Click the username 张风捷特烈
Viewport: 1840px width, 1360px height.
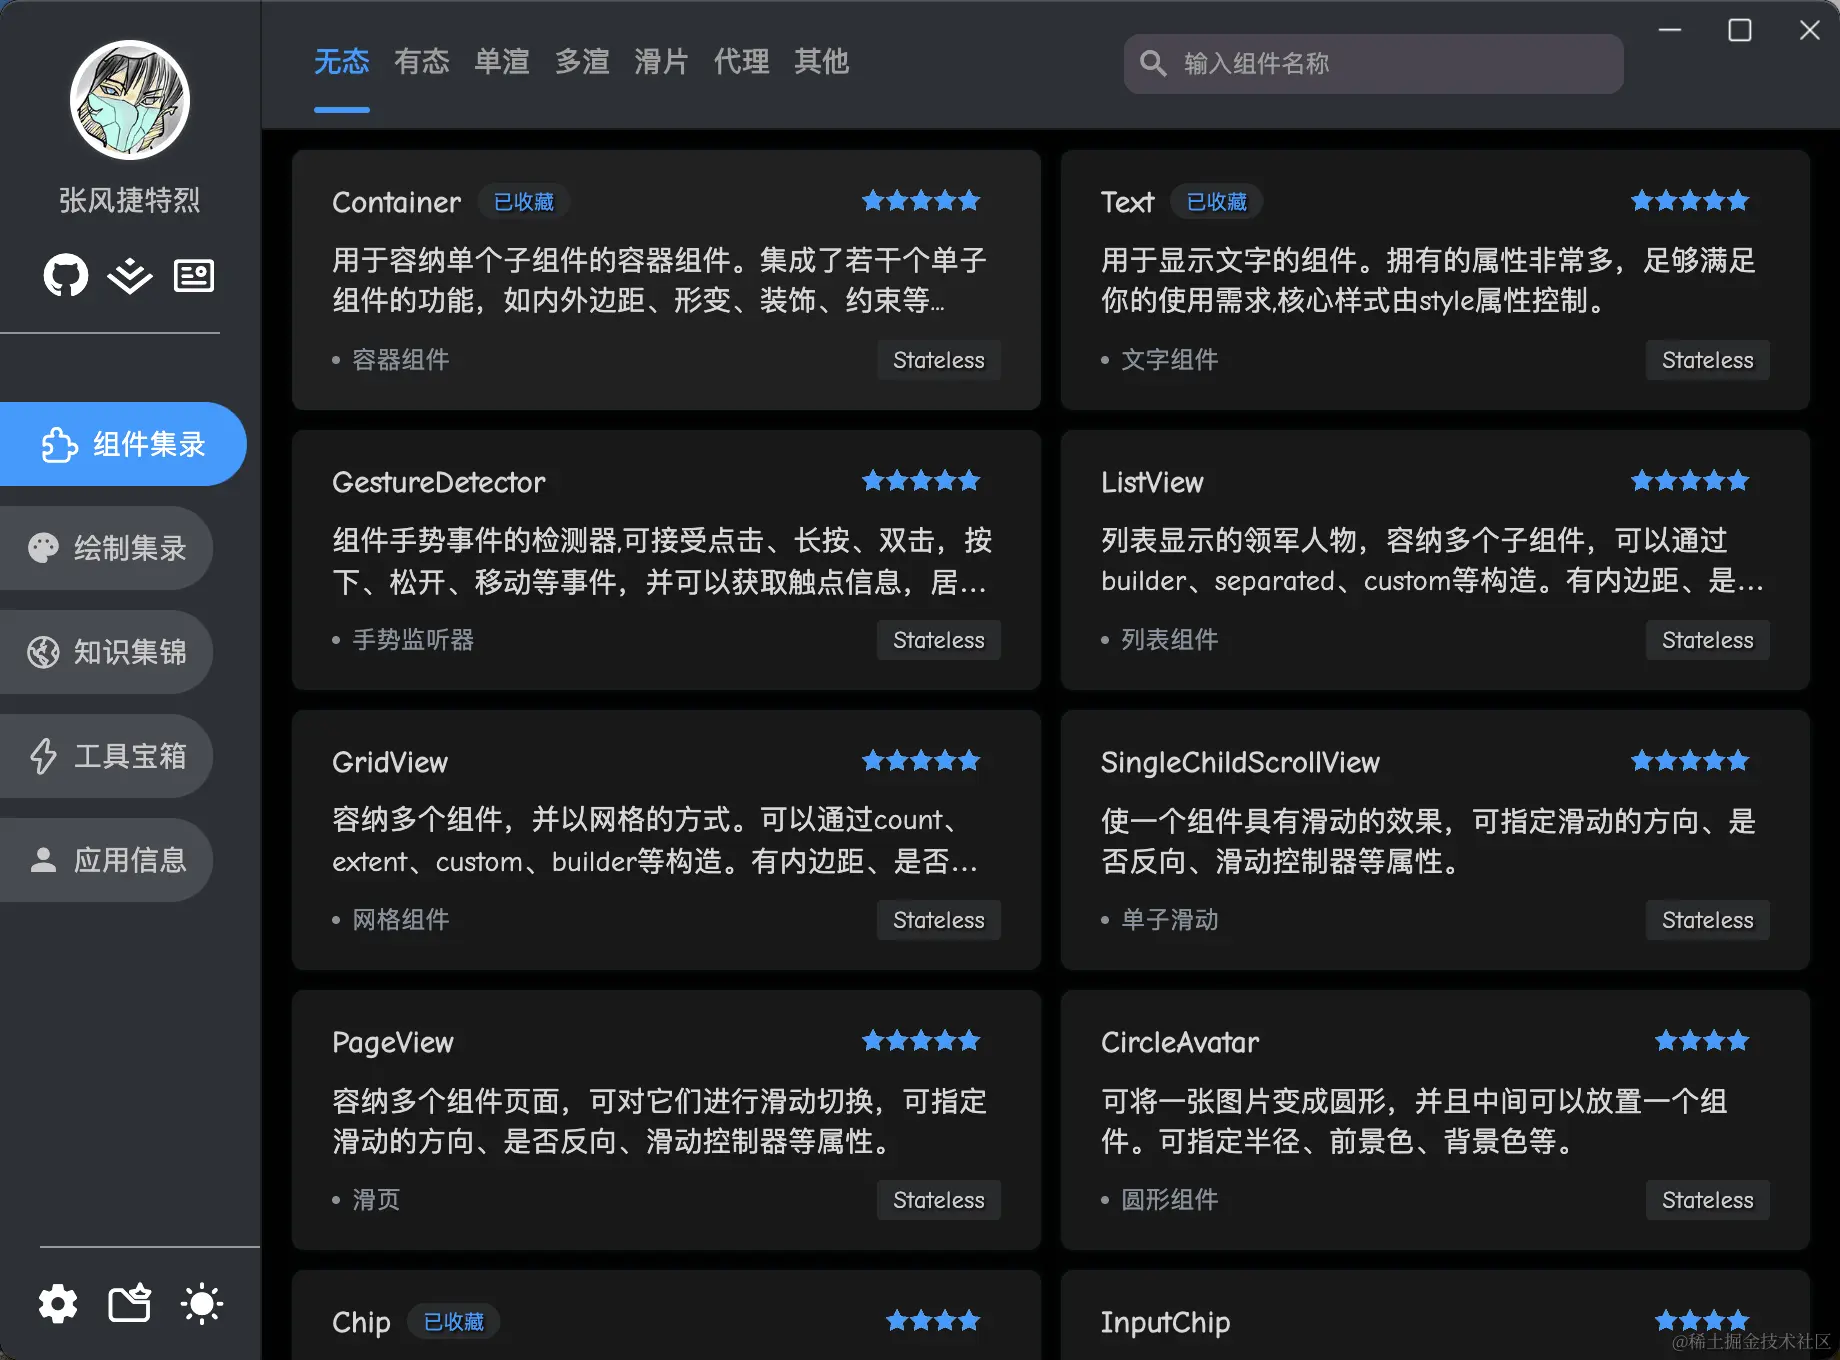click(x=130, y=200)
